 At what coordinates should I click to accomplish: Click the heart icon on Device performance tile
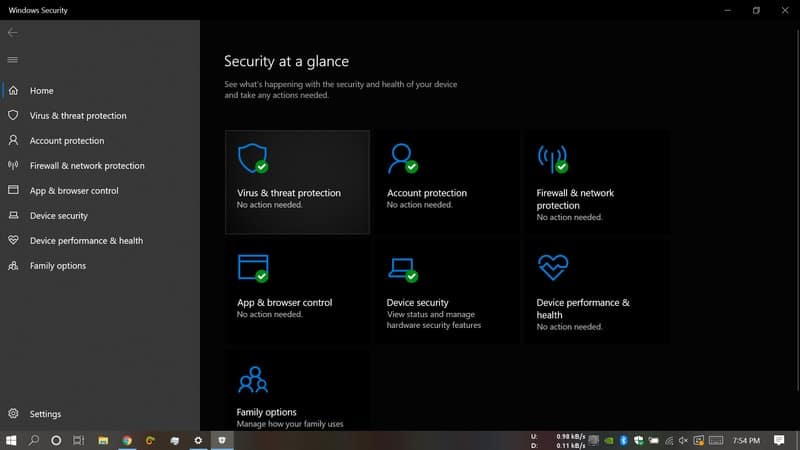click(x=553, y=267)
